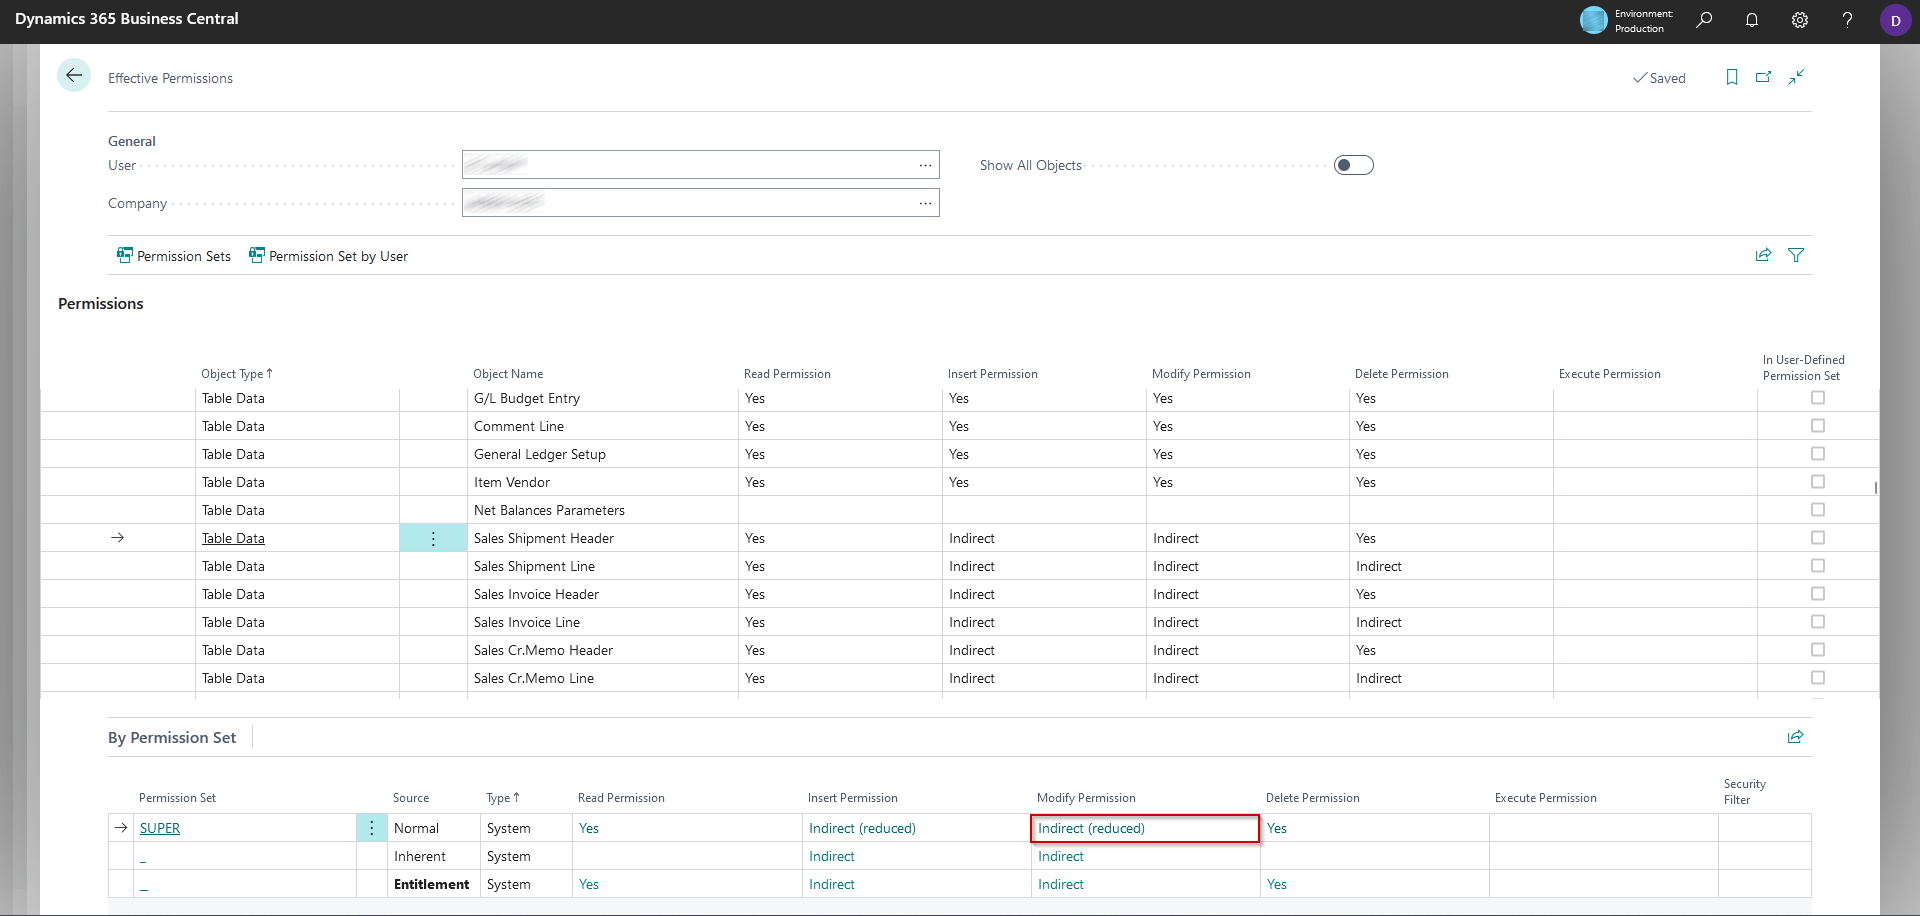Change sorting on the Object Type column
Image resolution: width=1920 pixels, height=916 pixels.
236,373
